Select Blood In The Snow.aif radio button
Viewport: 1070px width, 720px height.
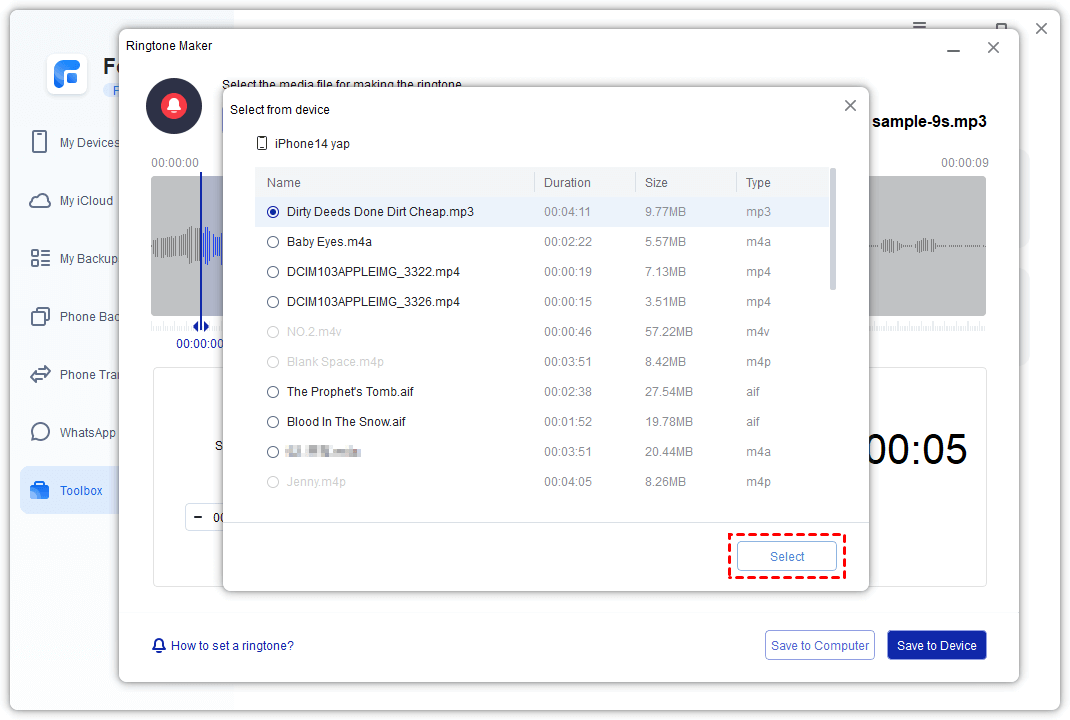click(x=273, y=422)
